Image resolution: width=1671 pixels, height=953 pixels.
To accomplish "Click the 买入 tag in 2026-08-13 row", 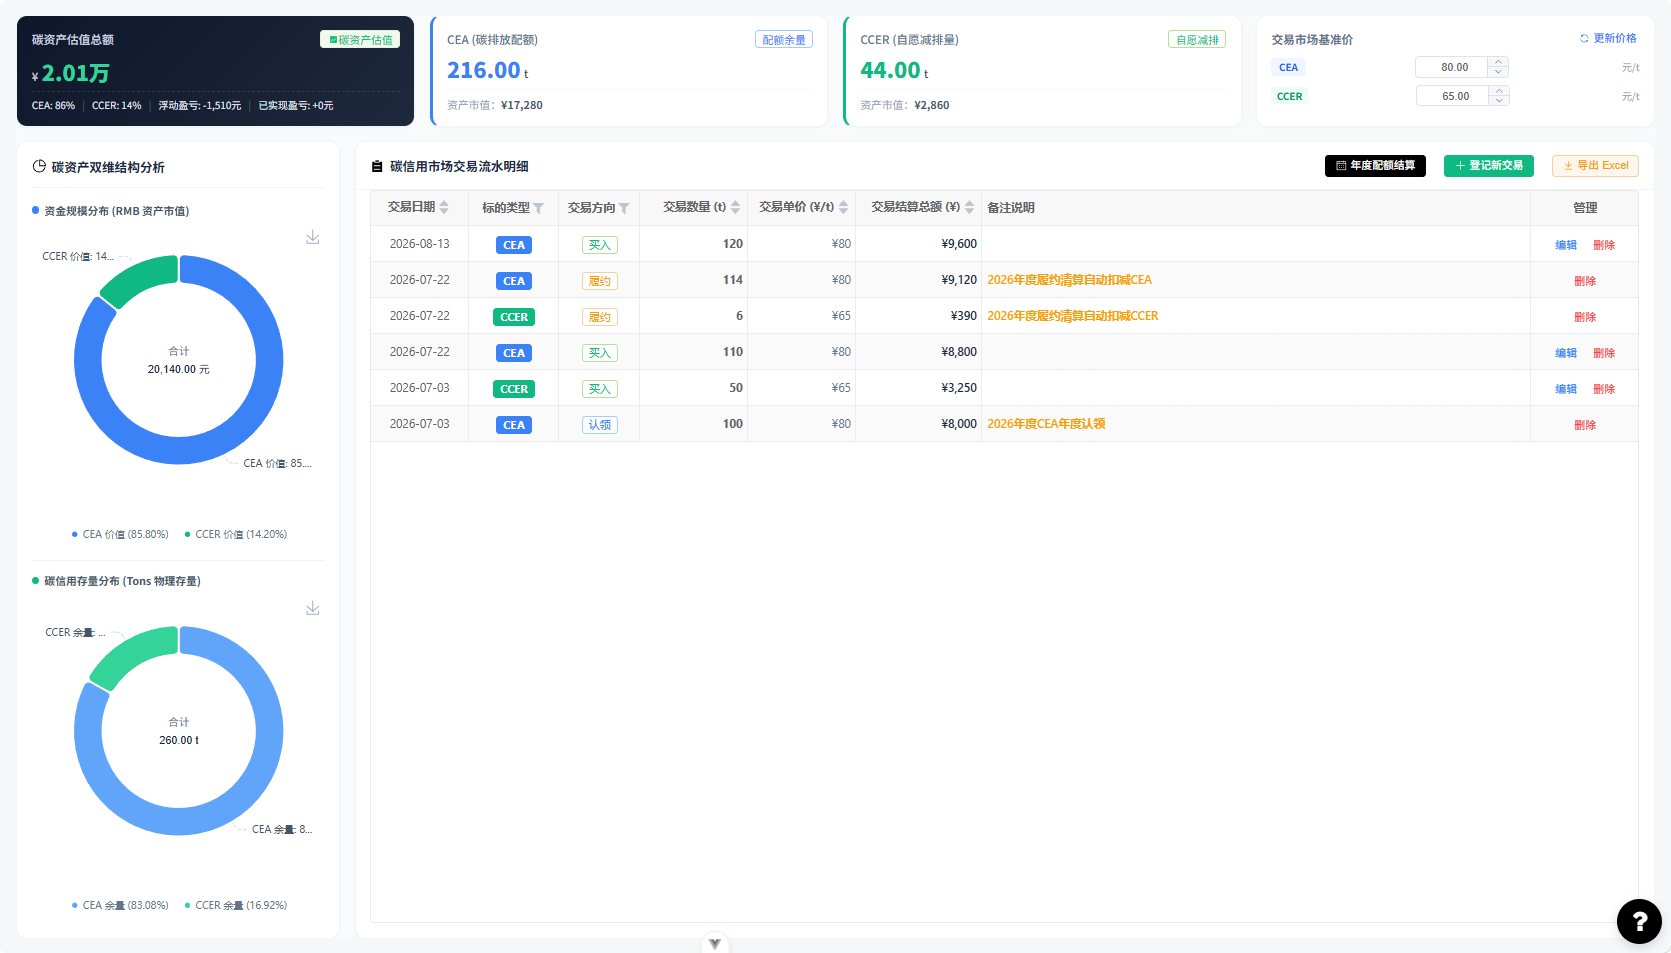I will [600, 245].
